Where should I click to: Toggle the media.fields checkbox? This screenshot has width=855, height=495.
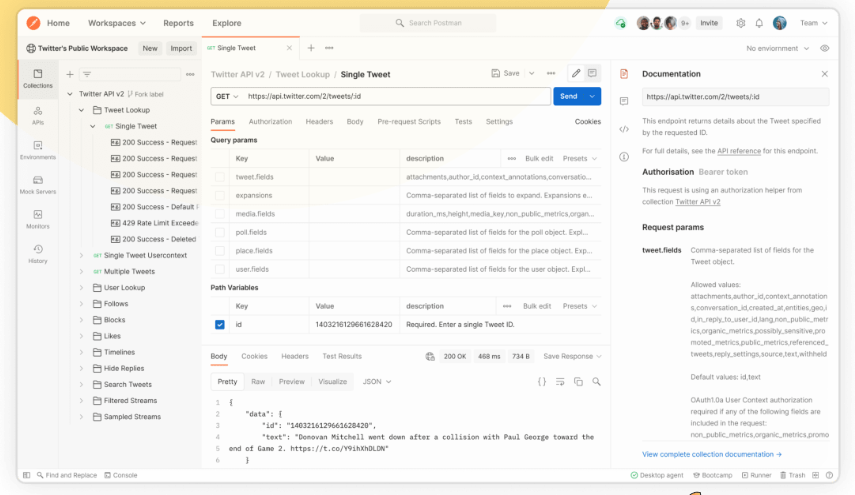220,214
